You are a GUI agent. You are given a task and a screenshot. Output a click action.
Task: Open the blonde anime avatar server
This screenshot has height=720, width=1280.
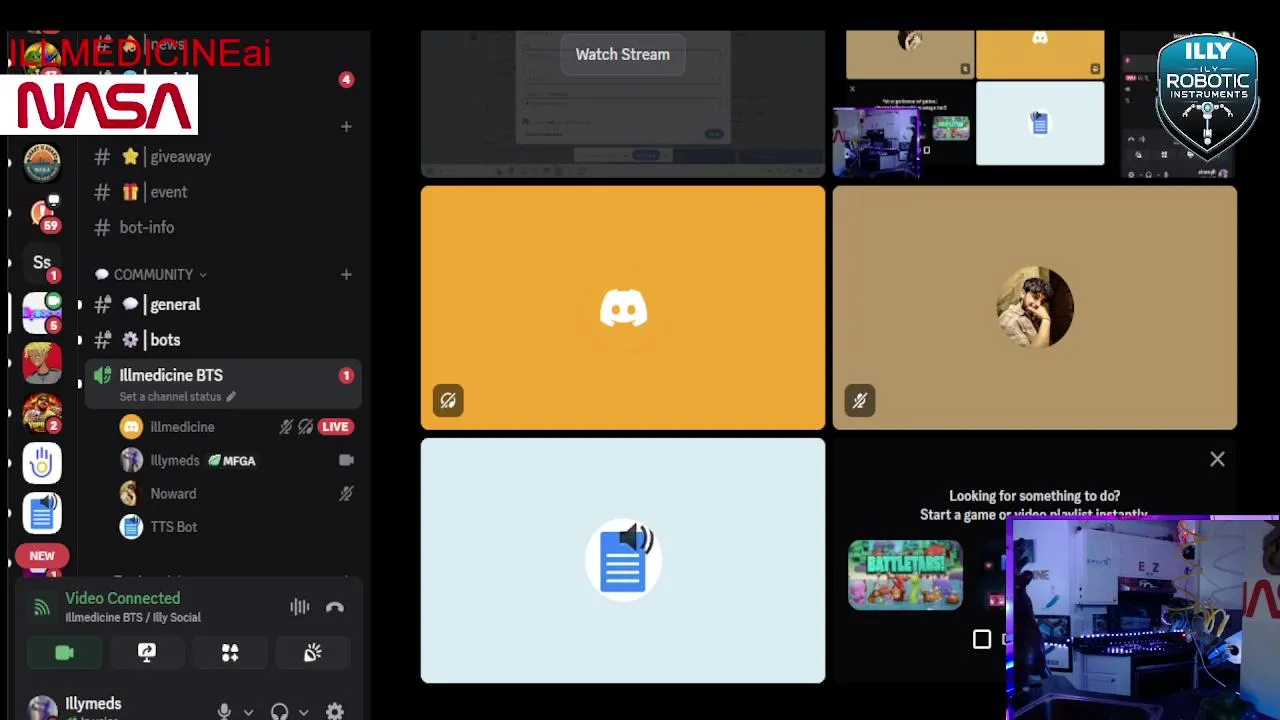(x=42, y=363)
